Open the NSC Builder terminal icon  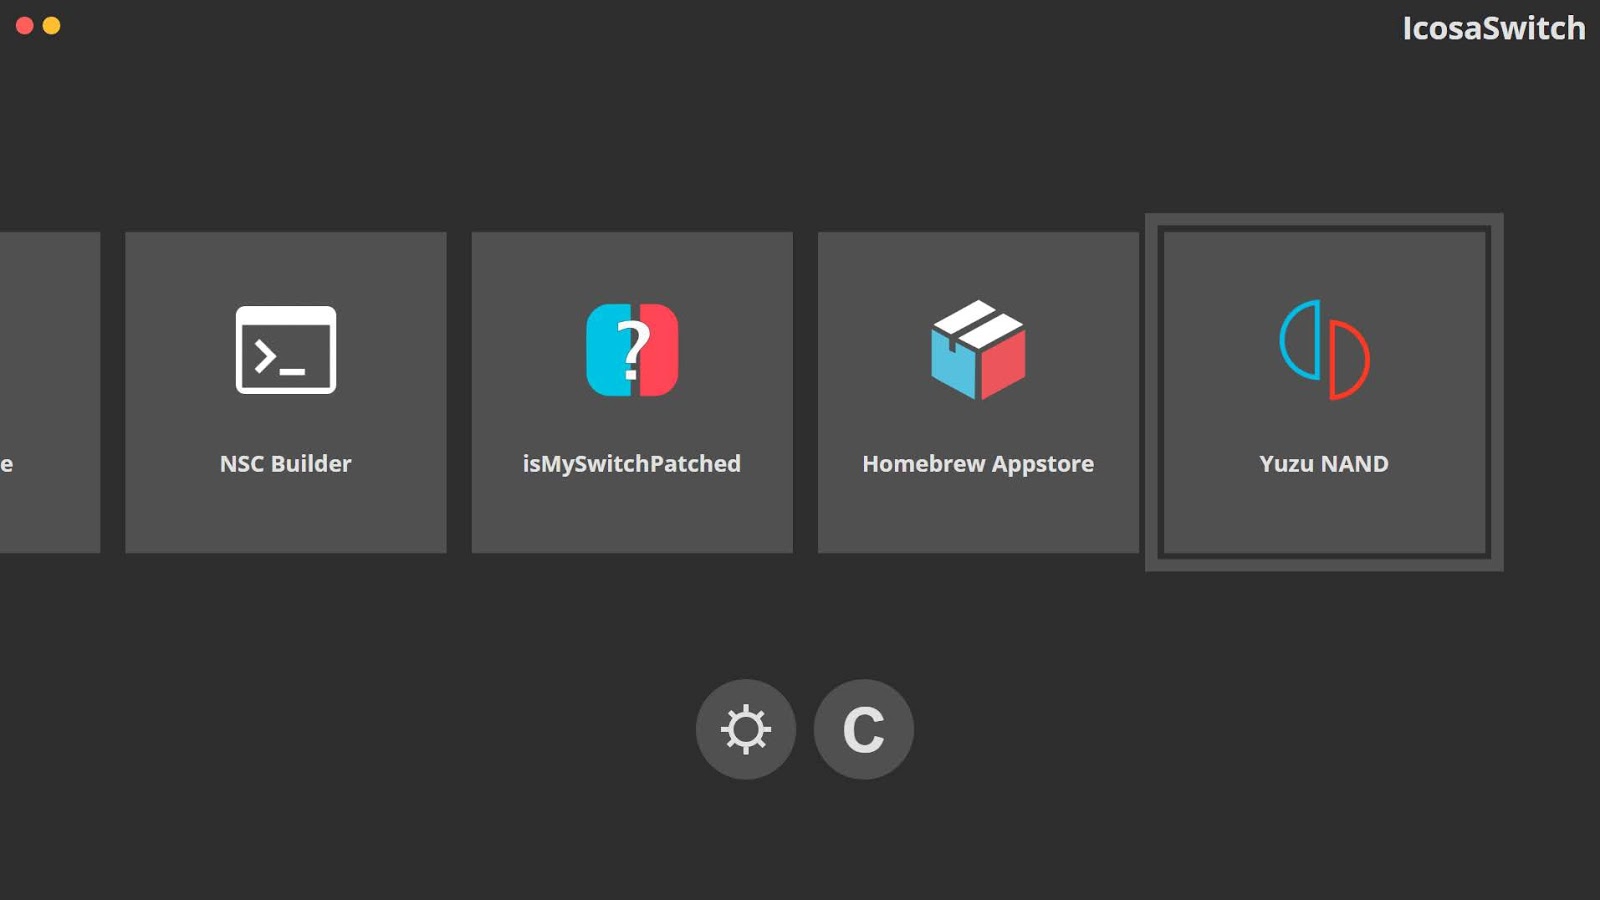[286, 350]
